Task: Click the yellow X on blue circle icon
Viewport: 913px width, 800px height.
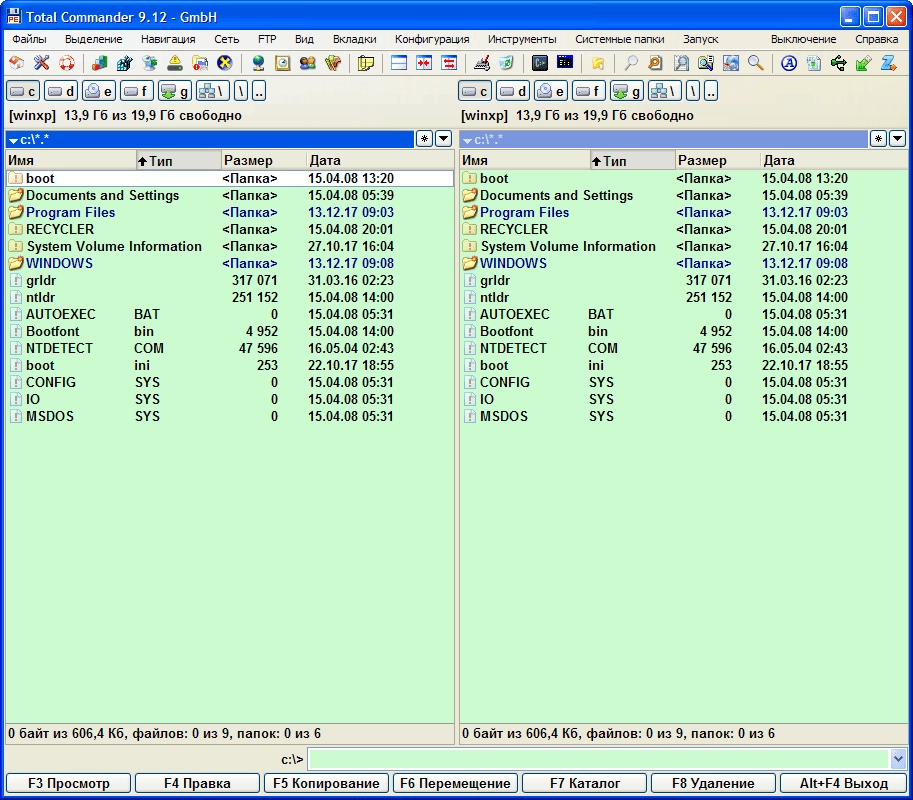Action: (224, 63)
